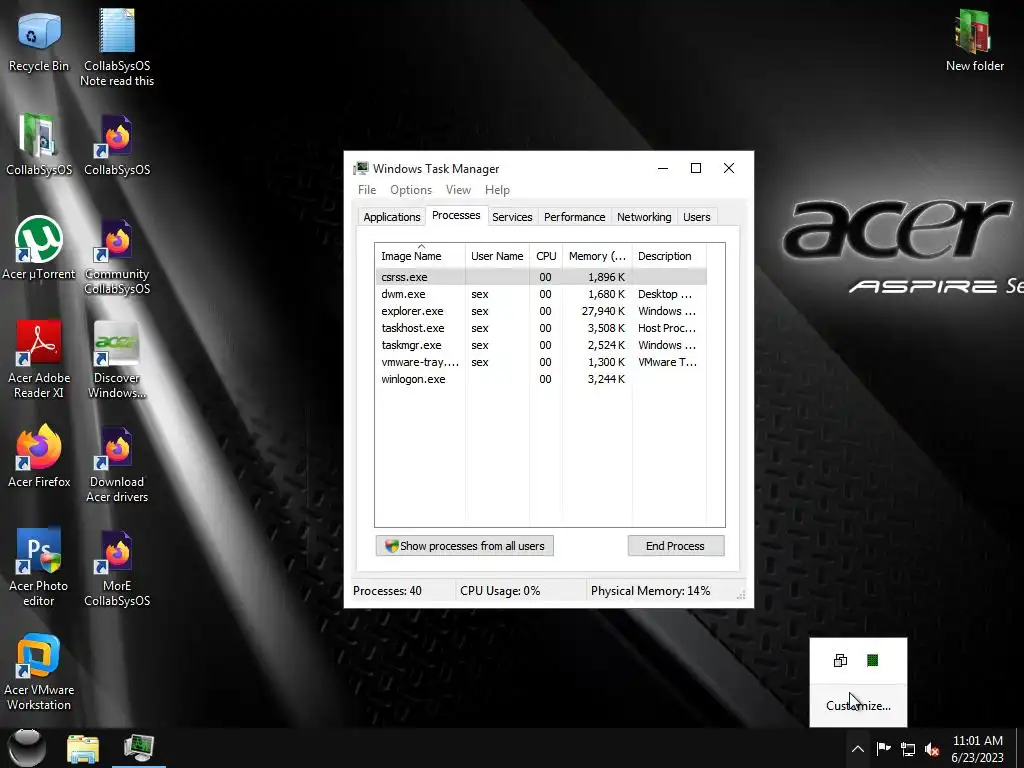Switch to the Networking tab
Screen dimensions: 1024x768
click(644, 217)
